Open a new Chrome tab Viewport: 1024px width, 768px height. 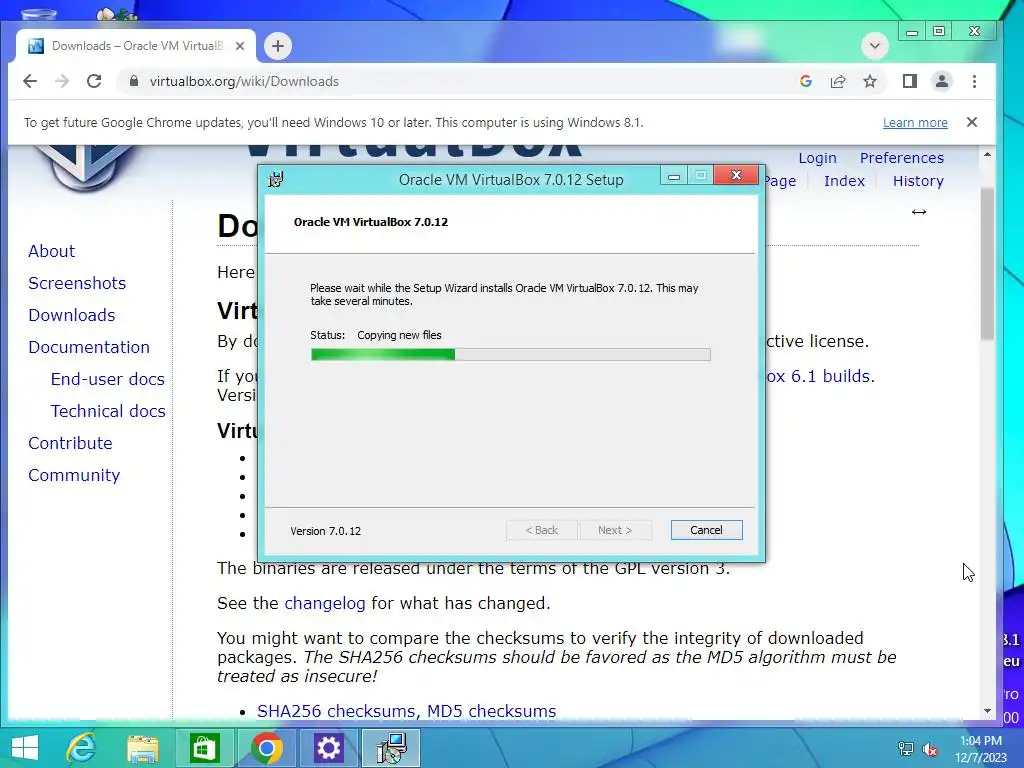point(278,46)
